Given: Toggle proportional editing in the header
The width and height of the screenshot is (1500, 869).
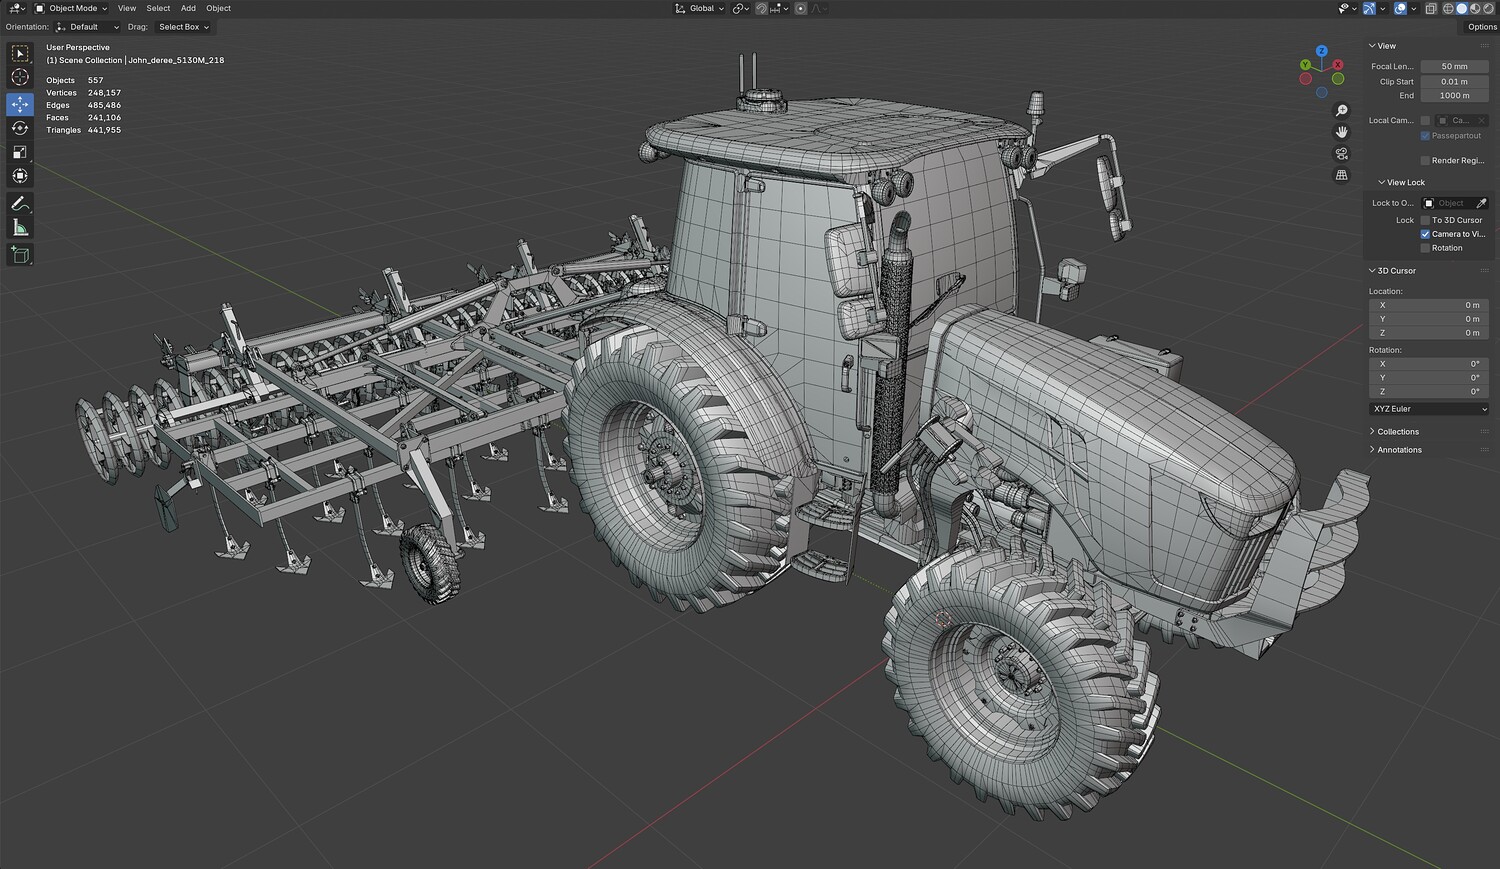Looking at the screenshot, I should coord(801,8).
